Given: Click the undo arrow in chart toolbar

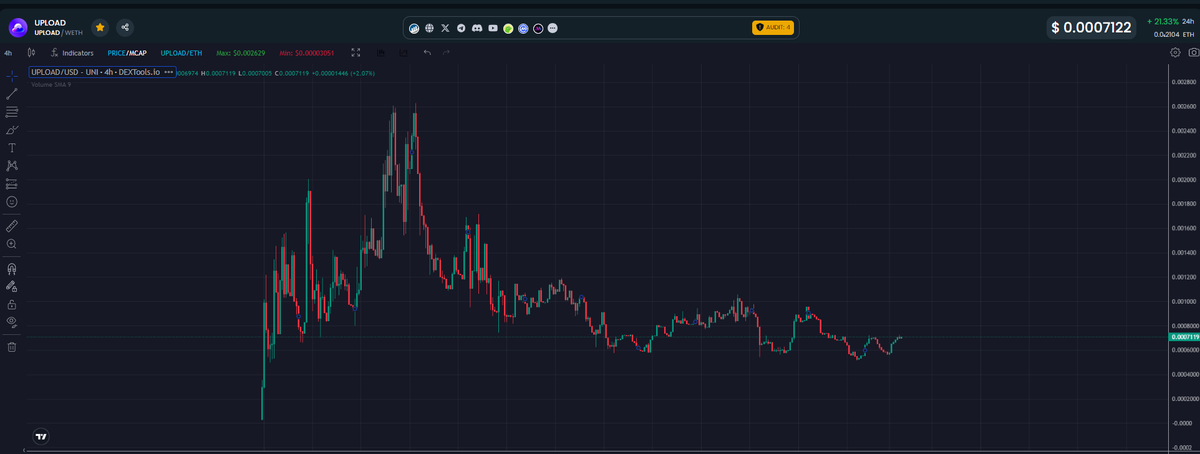Looking at the screenshot, I should pyautogui.click(x=427, y=52).
